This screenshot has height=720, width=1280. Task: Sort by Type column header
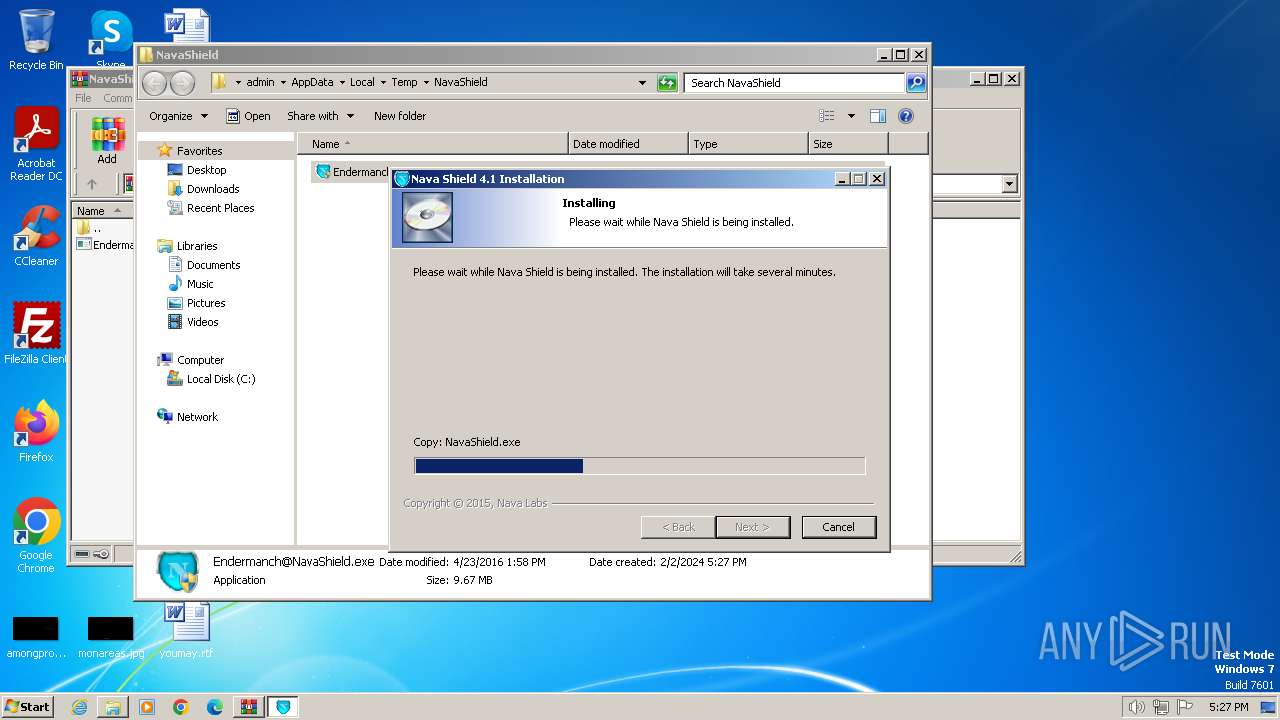748,144
